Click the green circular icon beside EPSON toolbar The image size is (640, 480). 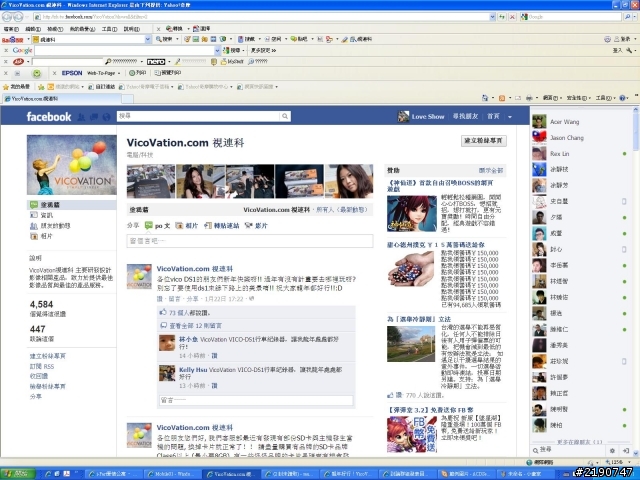pyautogui.click(x=37, y=73)
